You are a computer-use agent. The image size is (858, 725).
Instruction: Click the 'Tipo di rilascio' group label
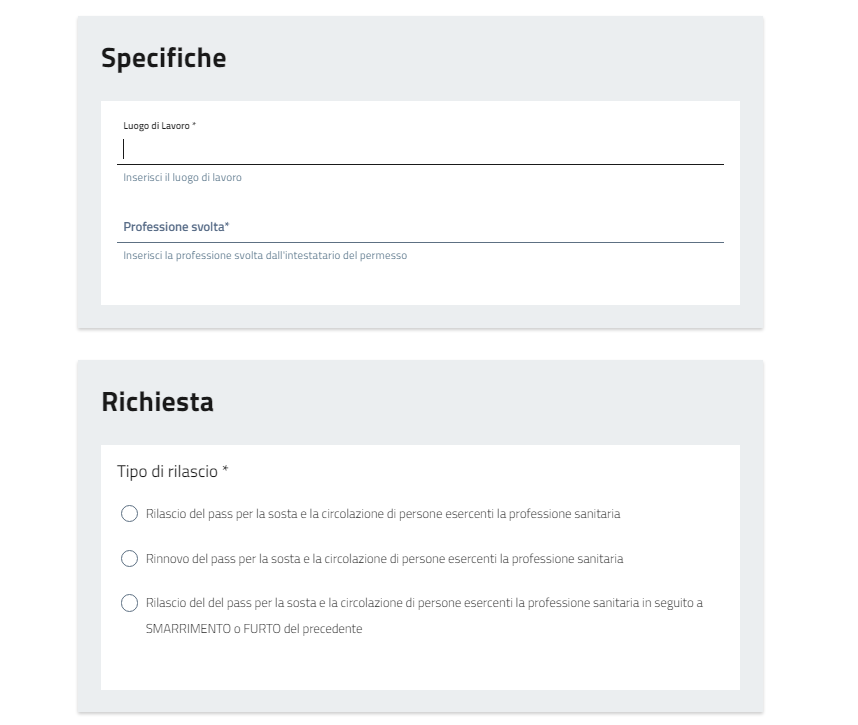[x=167, y=471]
